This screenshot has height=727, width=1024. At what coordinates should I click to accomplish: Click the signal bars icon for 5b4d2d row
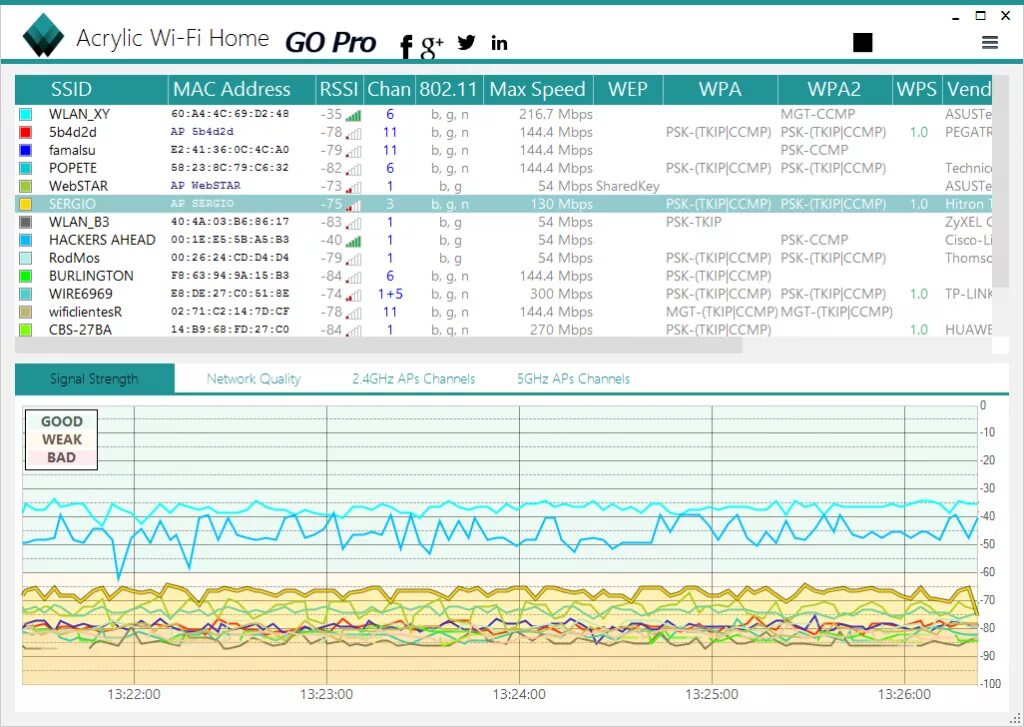353,133
